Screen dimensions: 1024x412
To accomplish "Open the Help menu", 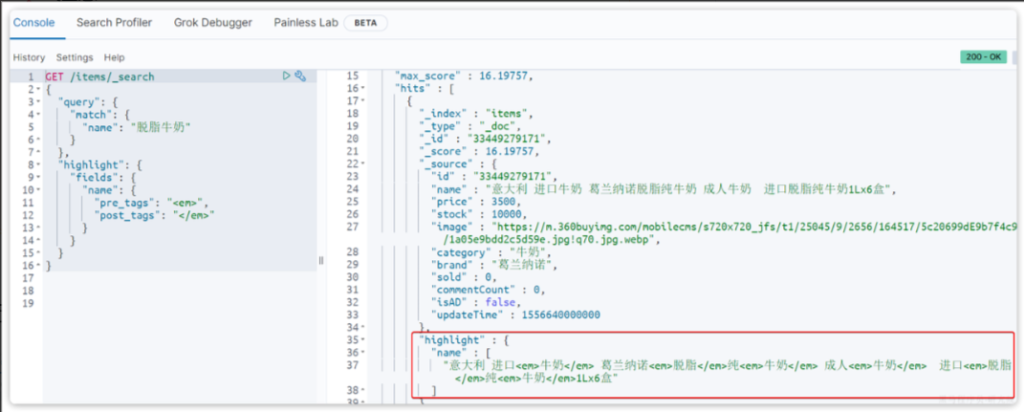I will pyautogui.click(x=114, y=58).
